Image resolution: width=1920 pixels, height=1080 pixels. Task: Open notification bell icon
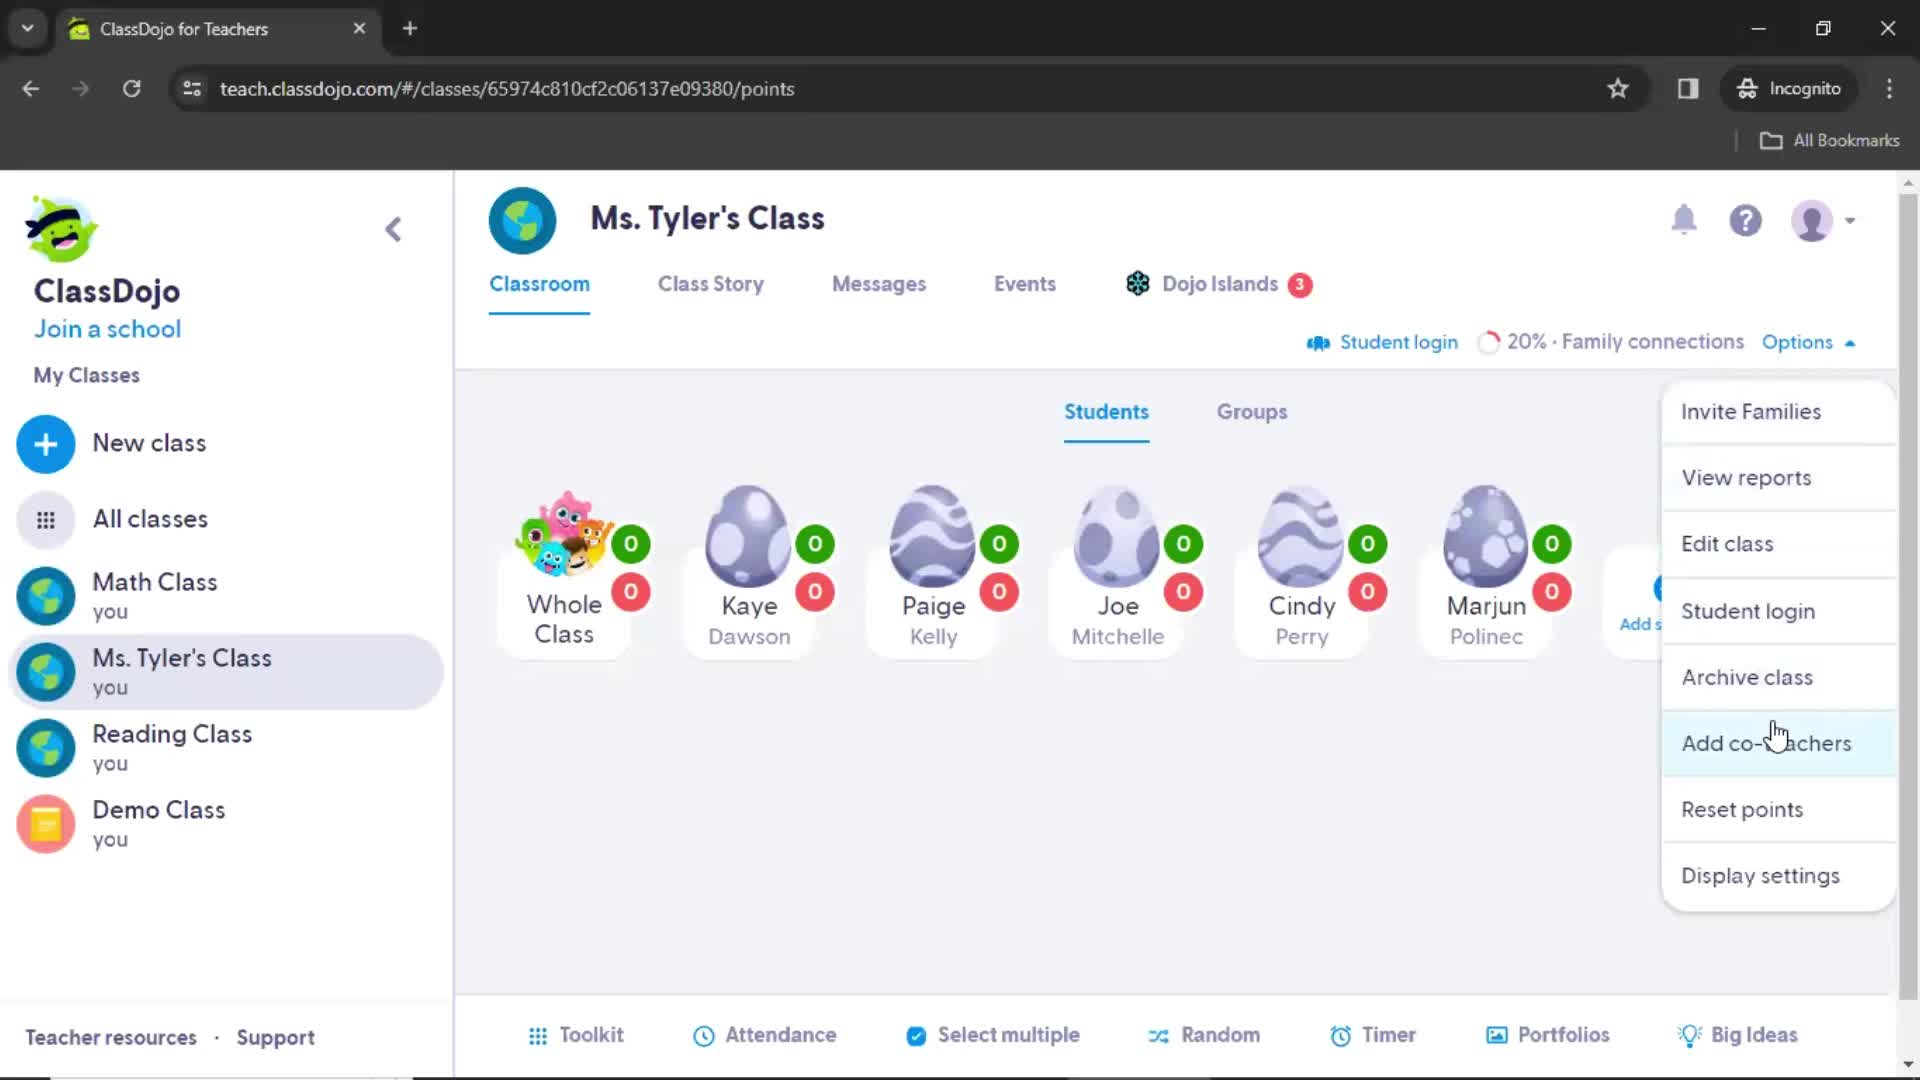[x=1684, y=219]
